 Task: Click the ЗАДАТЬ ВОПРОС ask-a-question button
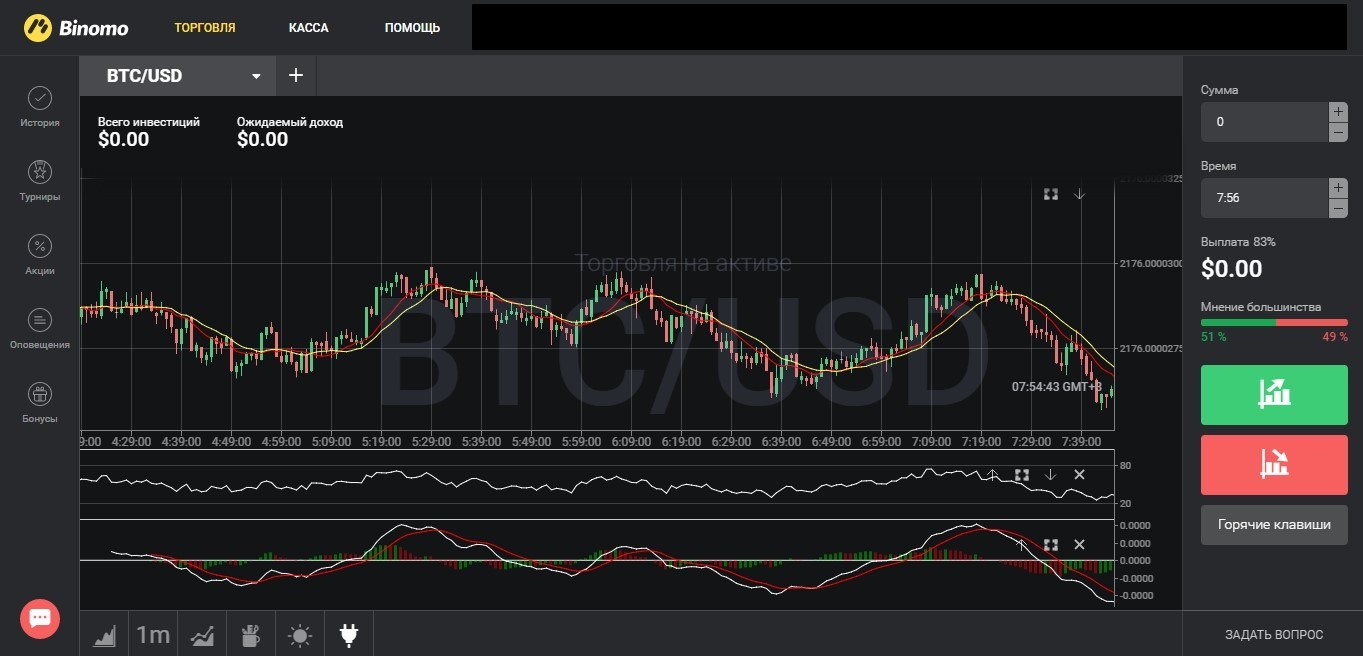(x=1274, y=634)
